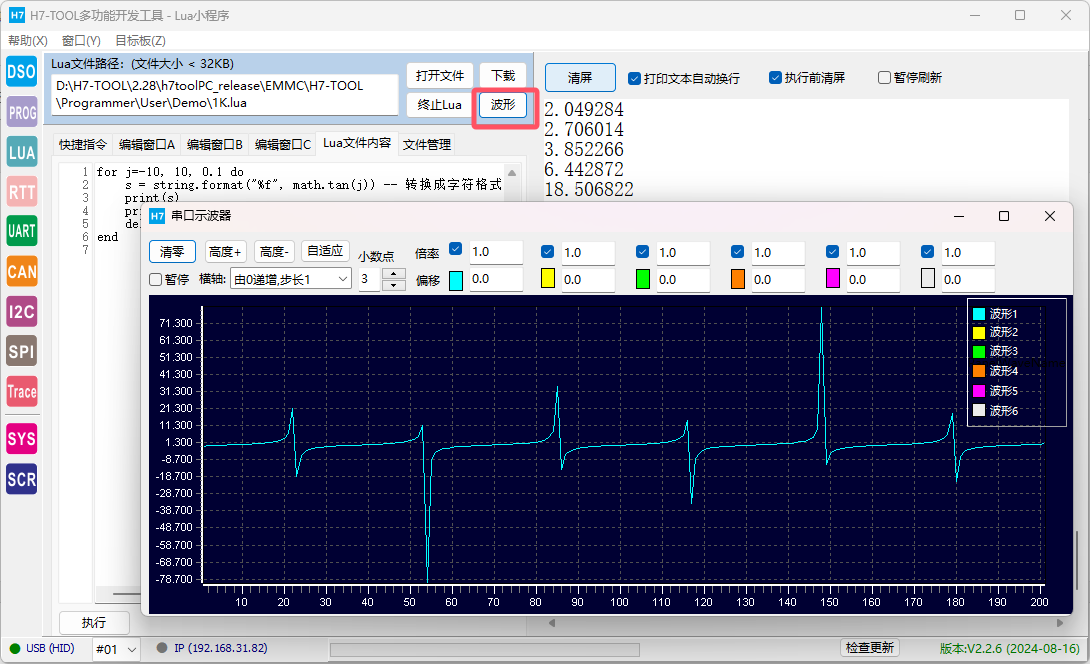This screenshot has height=664, width=1090.
Task: Open the 目标板(Z) menu
Action: [140, 41]
